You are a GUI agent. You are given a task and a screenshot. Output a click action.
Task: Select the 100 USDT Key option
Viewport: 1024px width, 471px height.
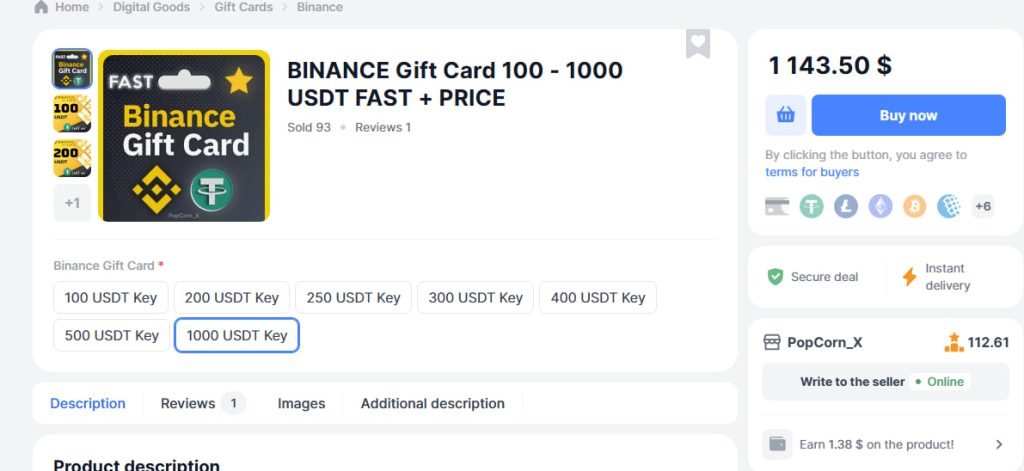point(111,297)
